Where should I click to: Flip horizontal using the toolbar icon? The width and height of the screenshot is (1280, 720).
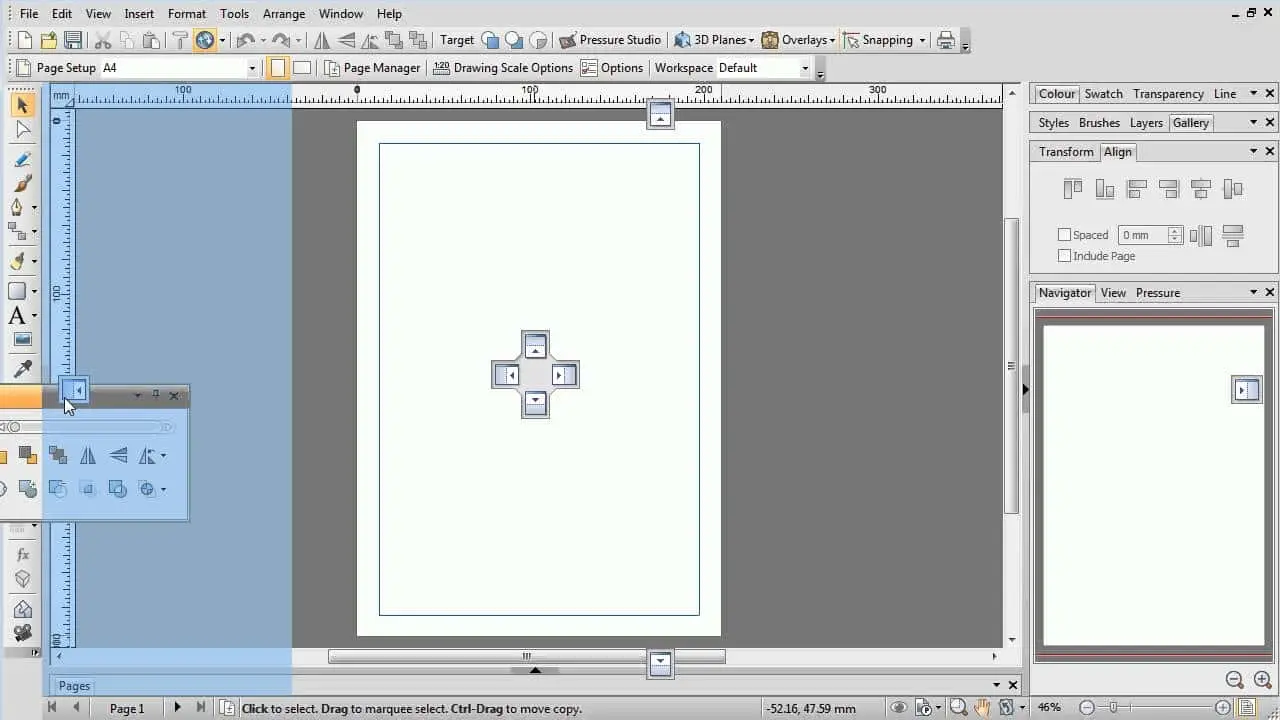coord(322,40)
